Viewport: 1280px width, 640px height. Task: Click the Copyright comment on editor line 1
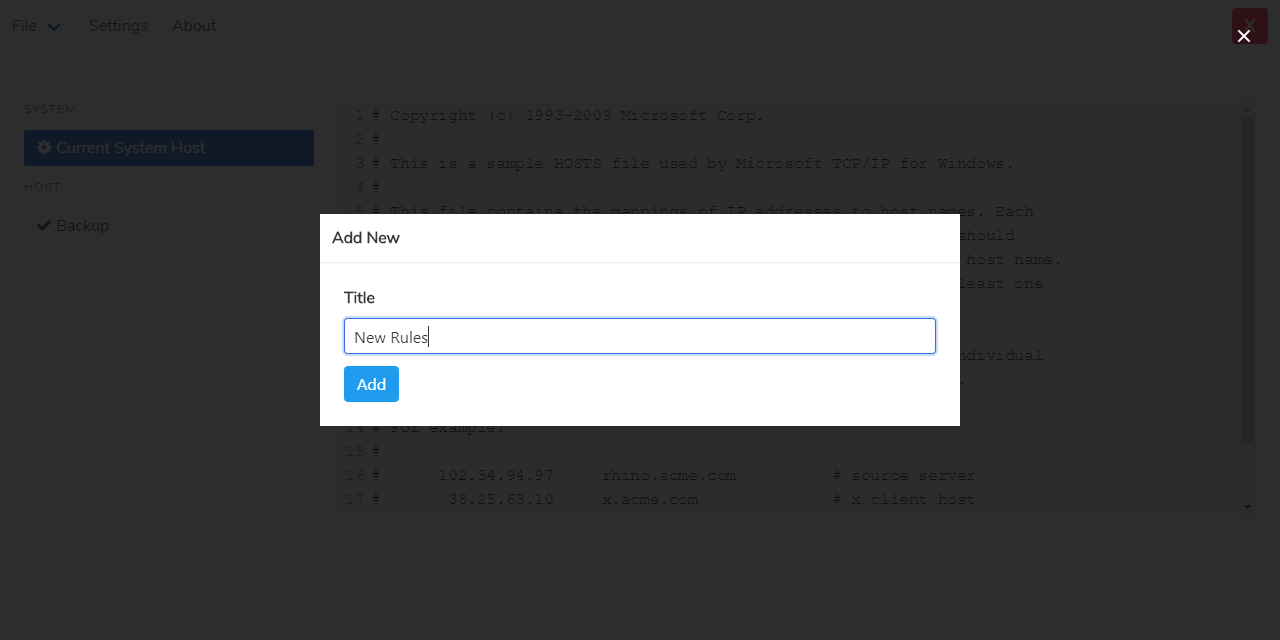click(577, 116)
